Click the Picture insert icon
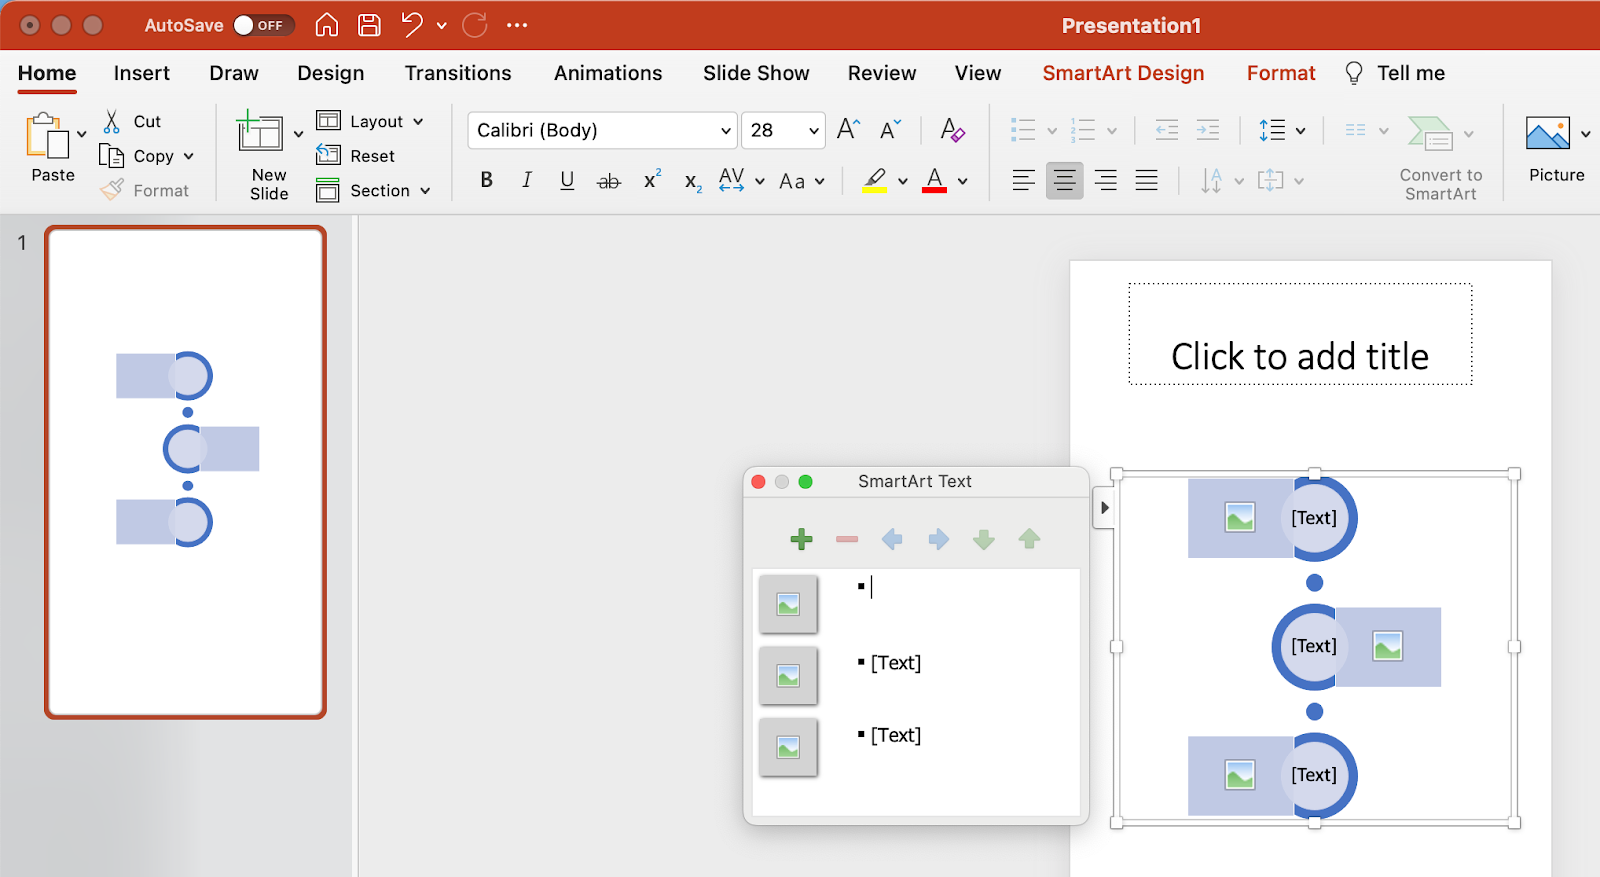This screenshot has height=877, width=1600. click(x=1547, y=133)
